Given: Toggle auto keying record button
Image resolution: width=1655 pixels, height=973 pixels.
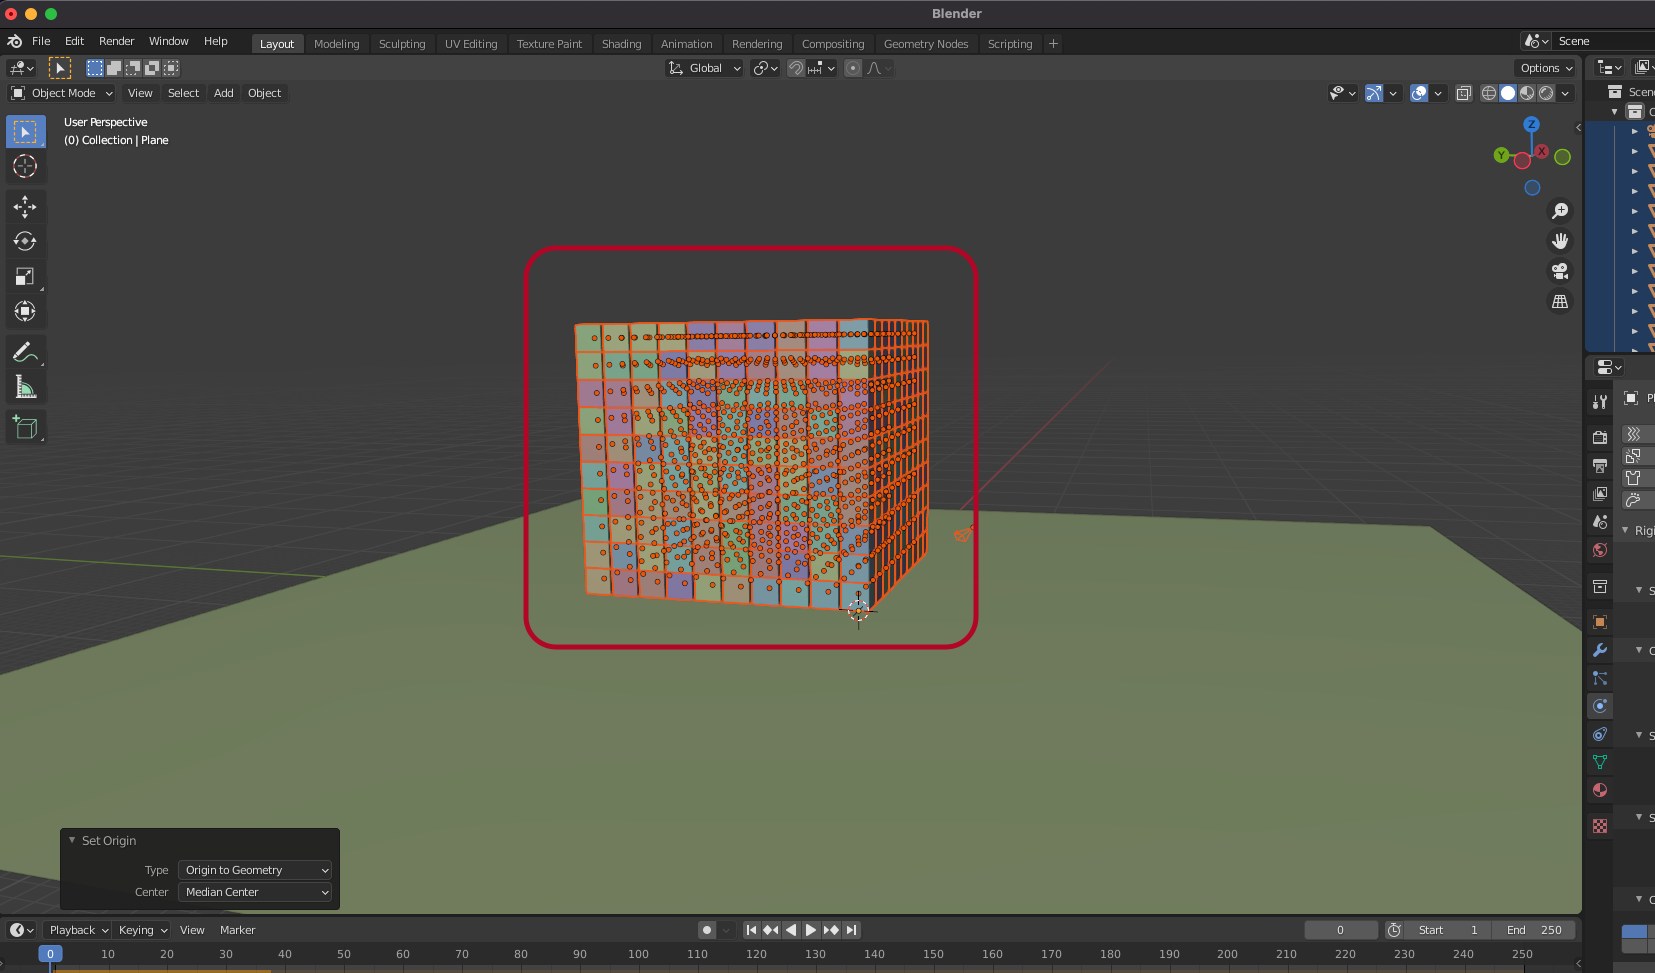Looking at the screenshot, I should (707, 930).
